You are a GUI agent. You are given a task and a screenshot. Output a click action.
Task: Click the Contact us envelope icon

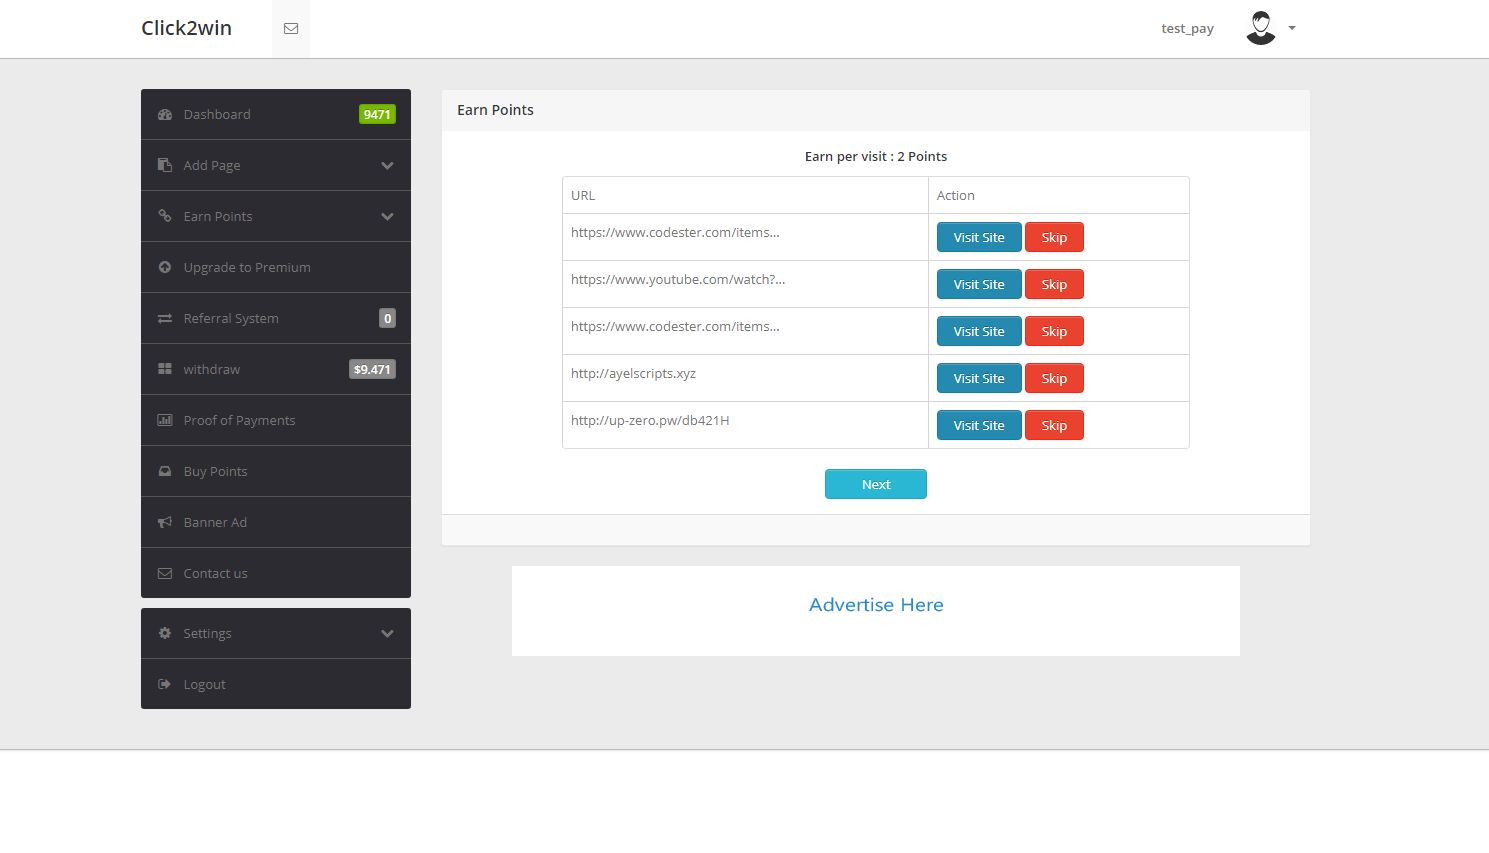click(165, 574)
